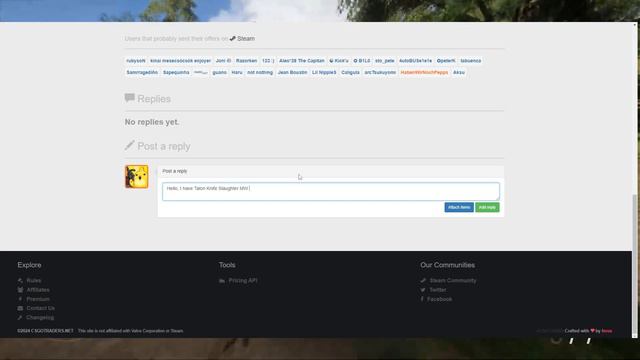Click the Affiliates icon in footer
This screenshot has width=640, height=360.
20,290
